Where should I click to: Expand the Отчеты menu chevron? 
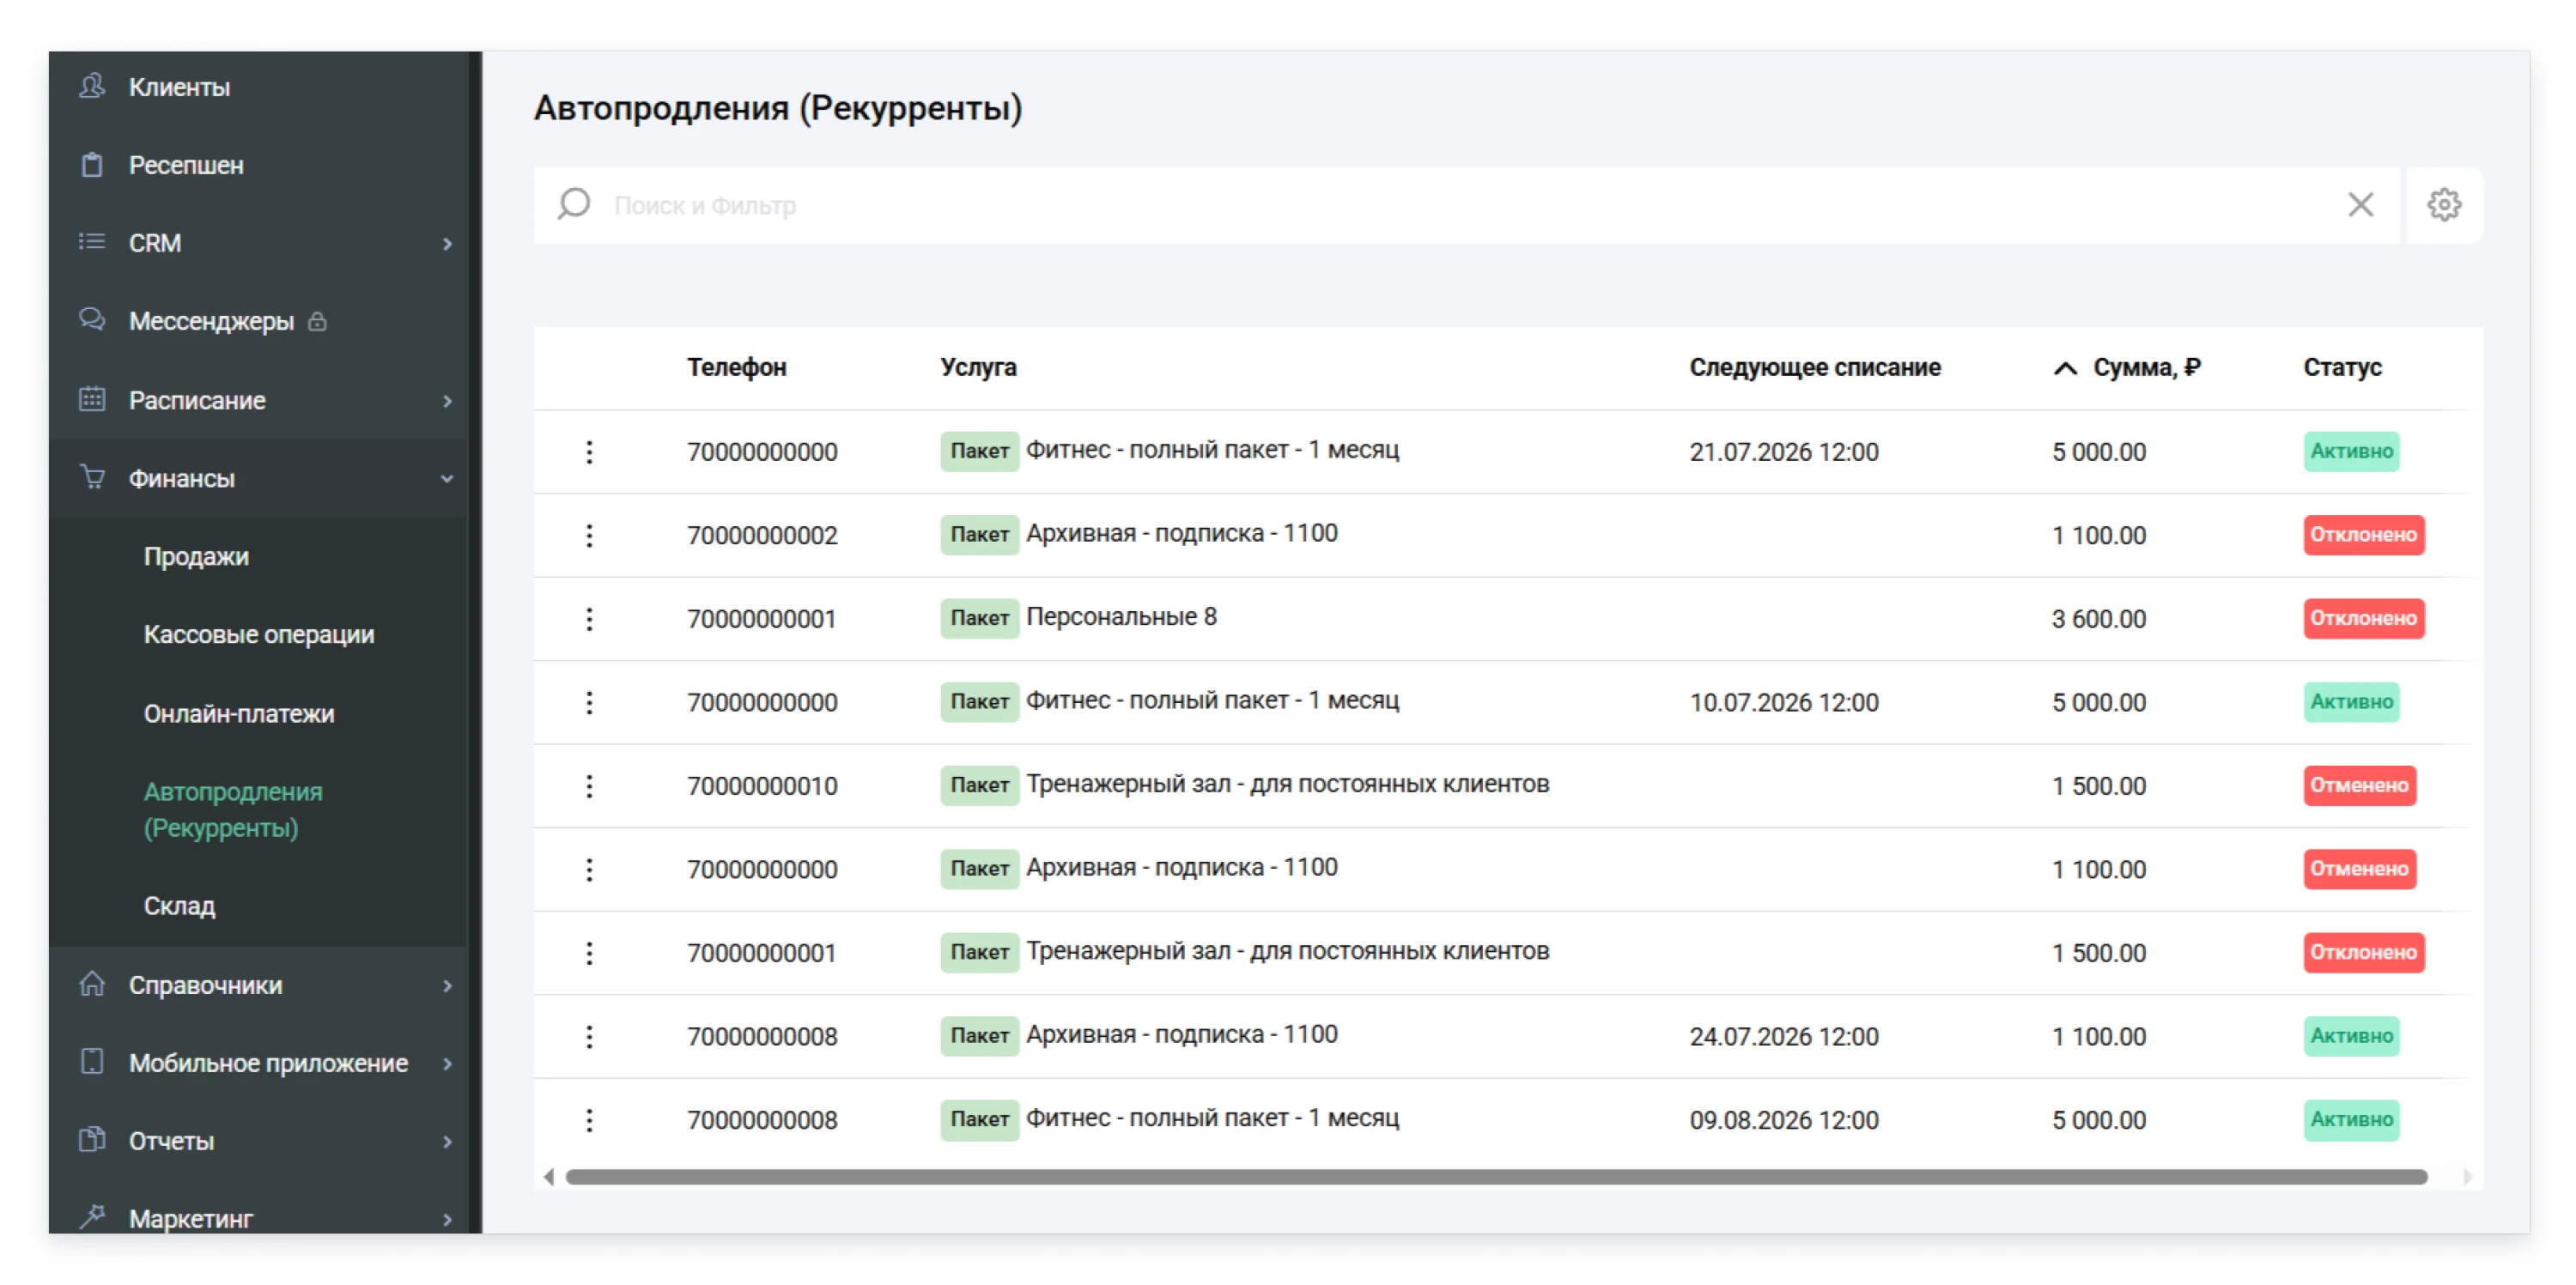click(447, 1141)
